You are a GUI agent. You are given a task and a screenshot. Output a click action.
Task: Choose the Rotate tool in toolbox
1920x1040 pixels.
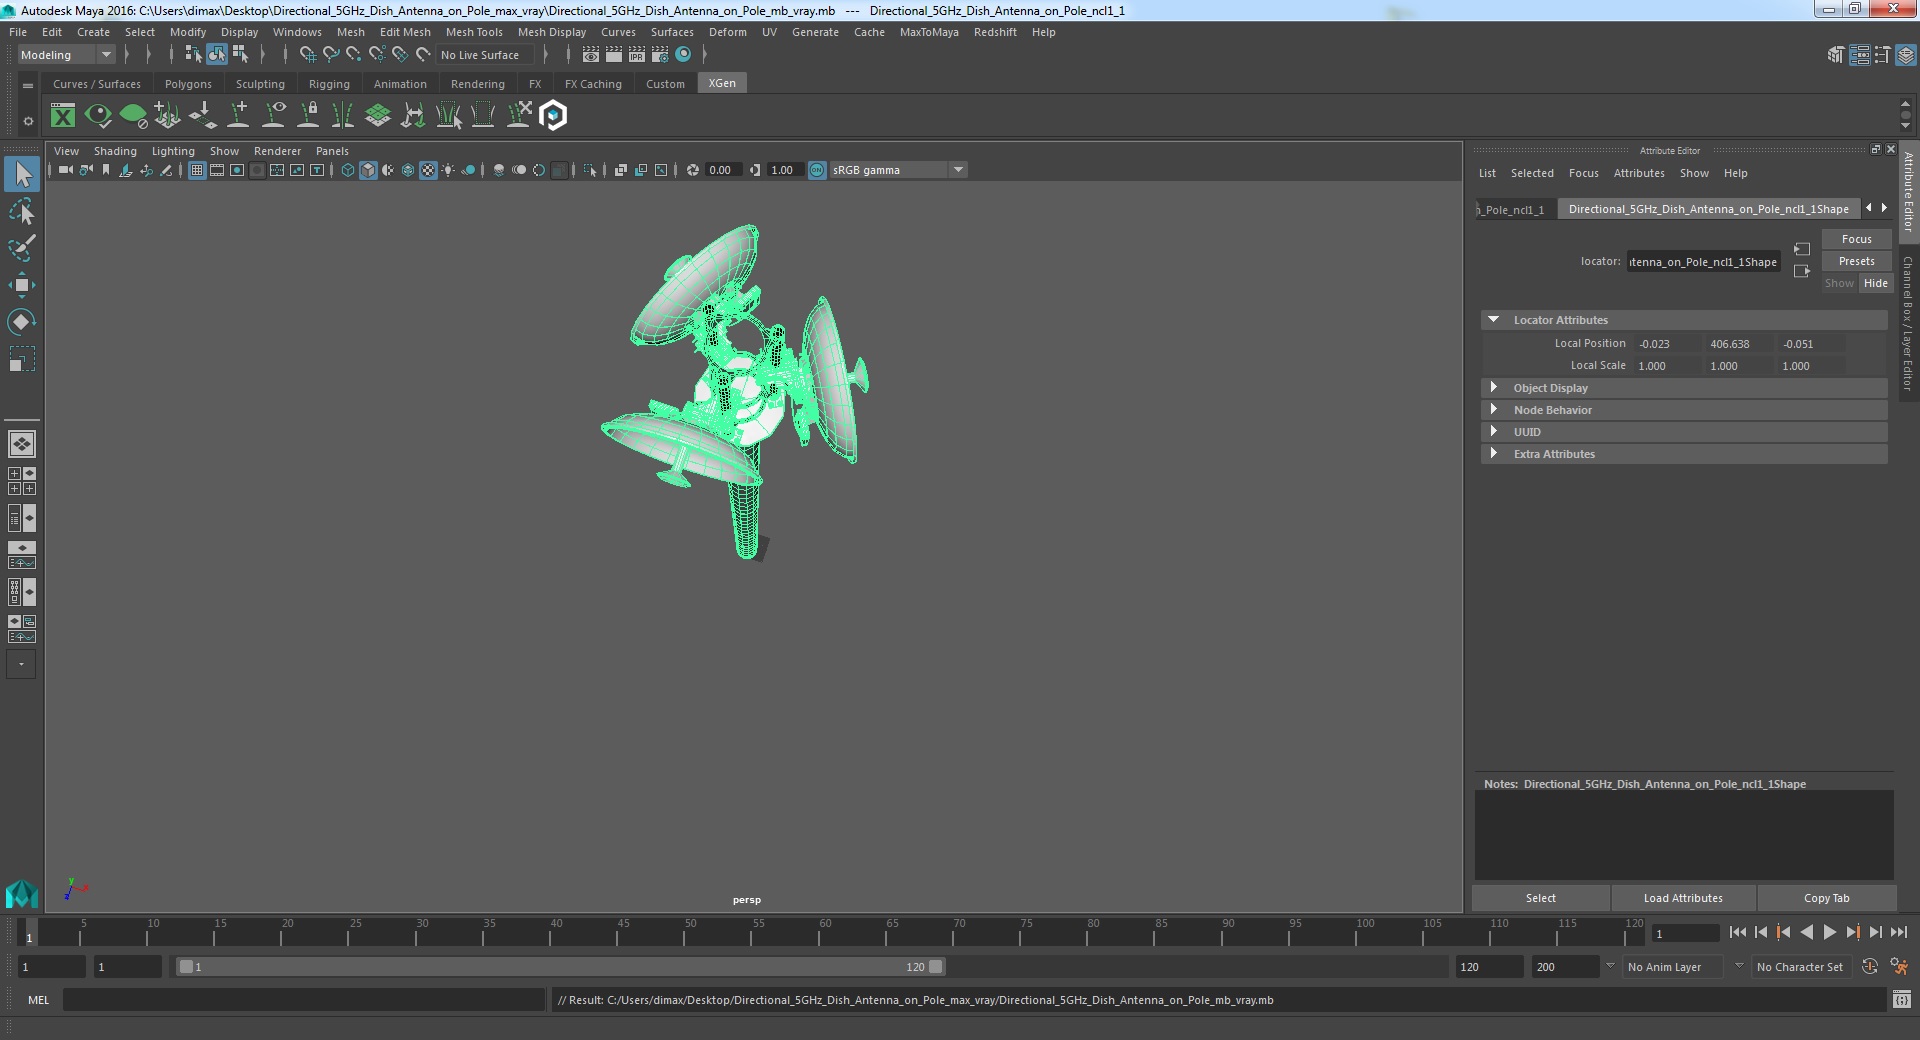coord(22,321)
